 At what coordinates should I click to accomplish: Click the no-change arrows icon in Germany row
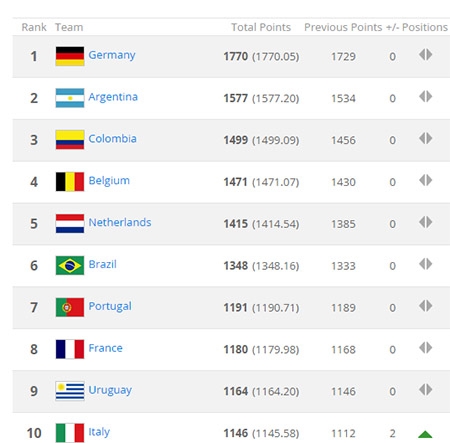point(426,54)
